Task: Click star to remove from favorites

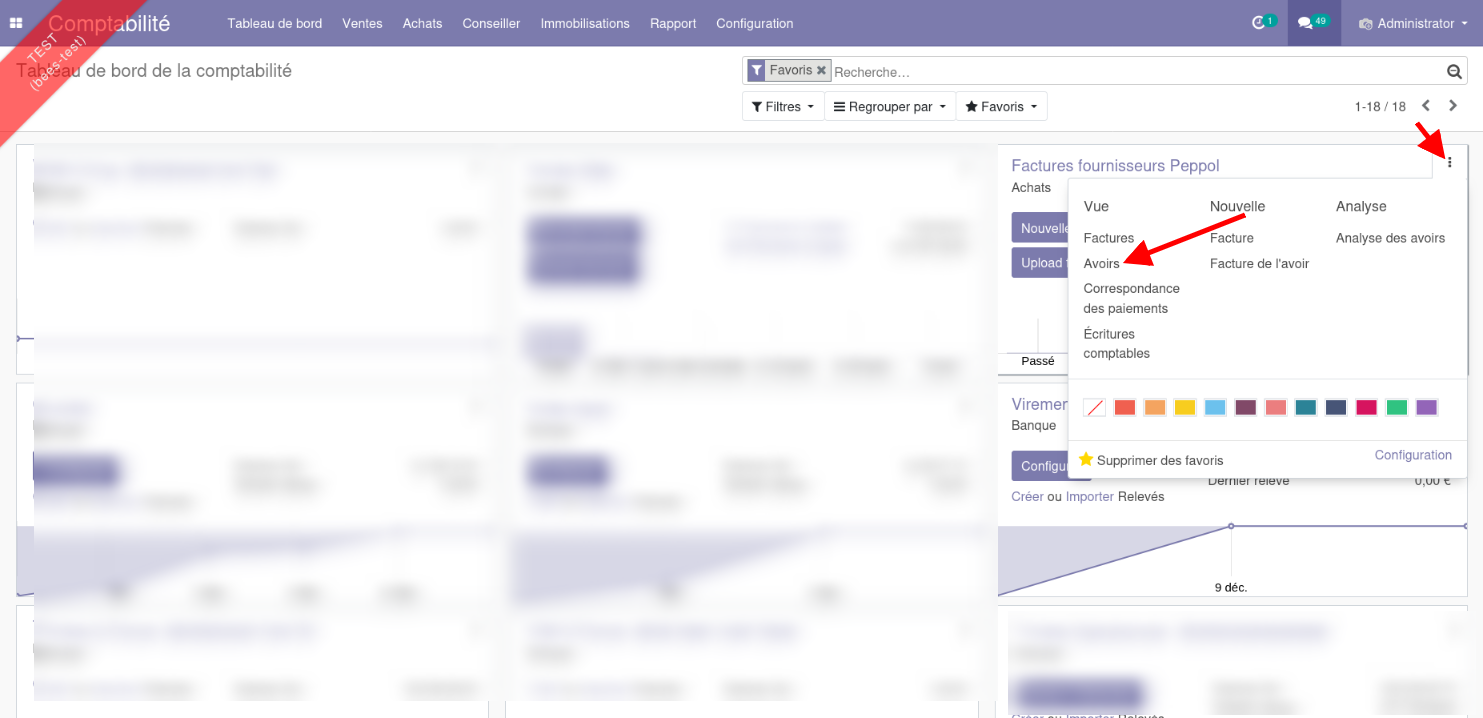Action: [x=1086, y=460]
